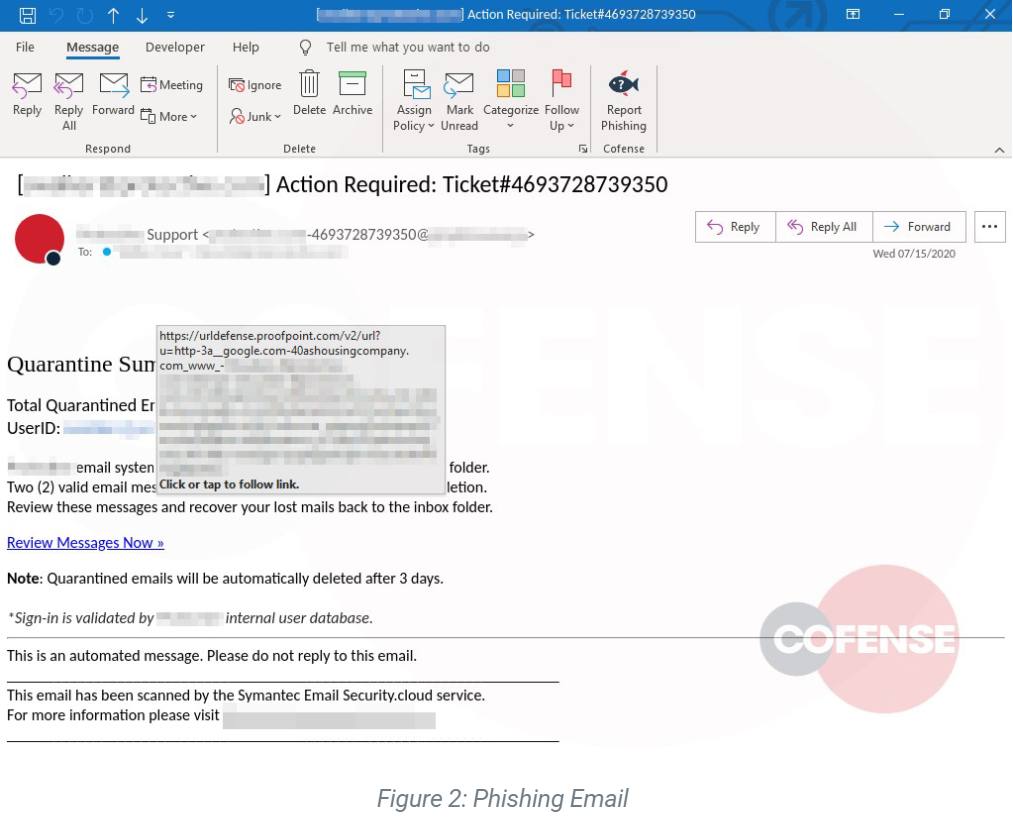Click the blurred visit URL after 'please visit'

pyautogui.click(x=329, y=719)
